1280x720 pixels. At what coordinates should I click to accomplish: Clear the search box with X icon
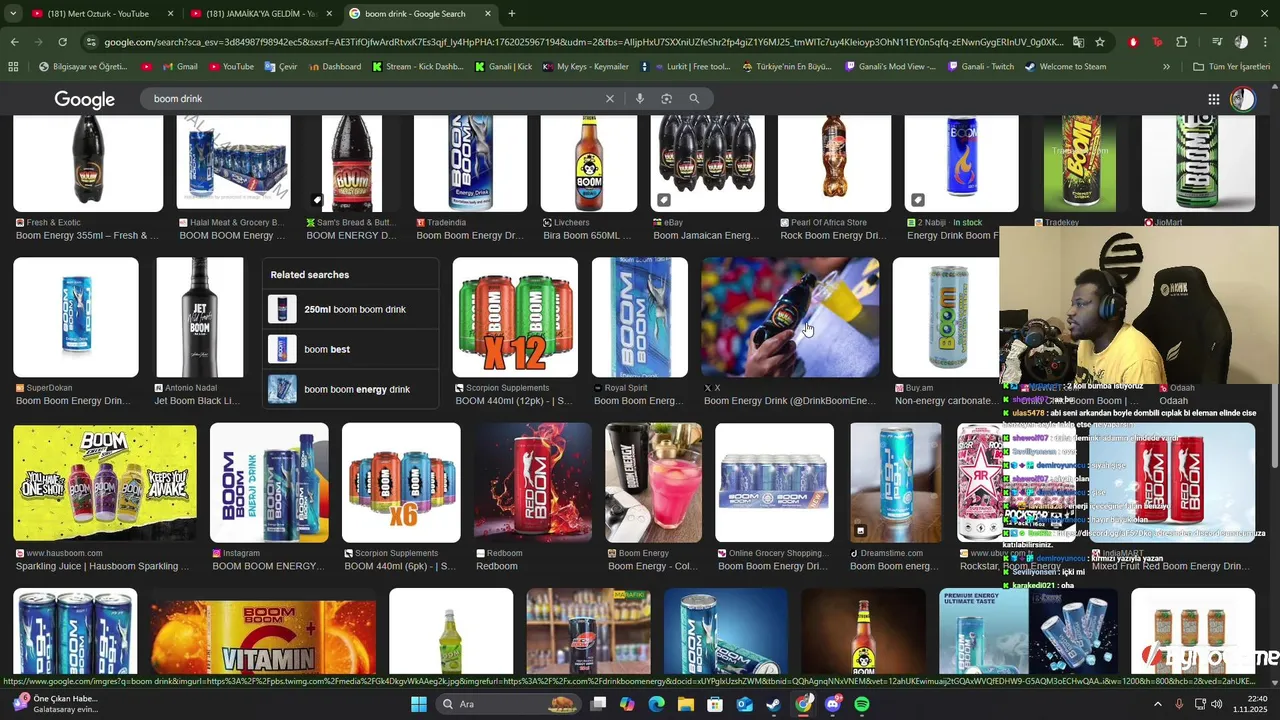click(609, 99)
